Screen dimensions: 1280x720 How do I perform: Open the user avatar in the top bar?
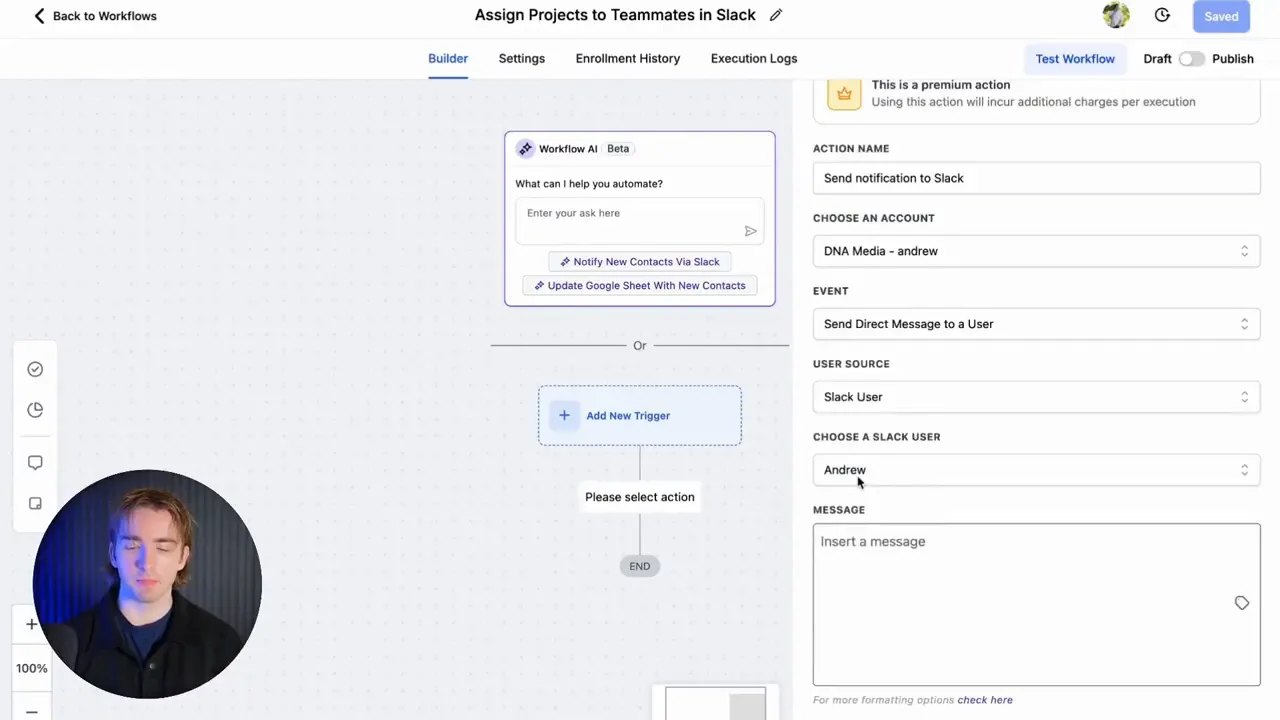pyautogui.click(x=1116, y=15)
